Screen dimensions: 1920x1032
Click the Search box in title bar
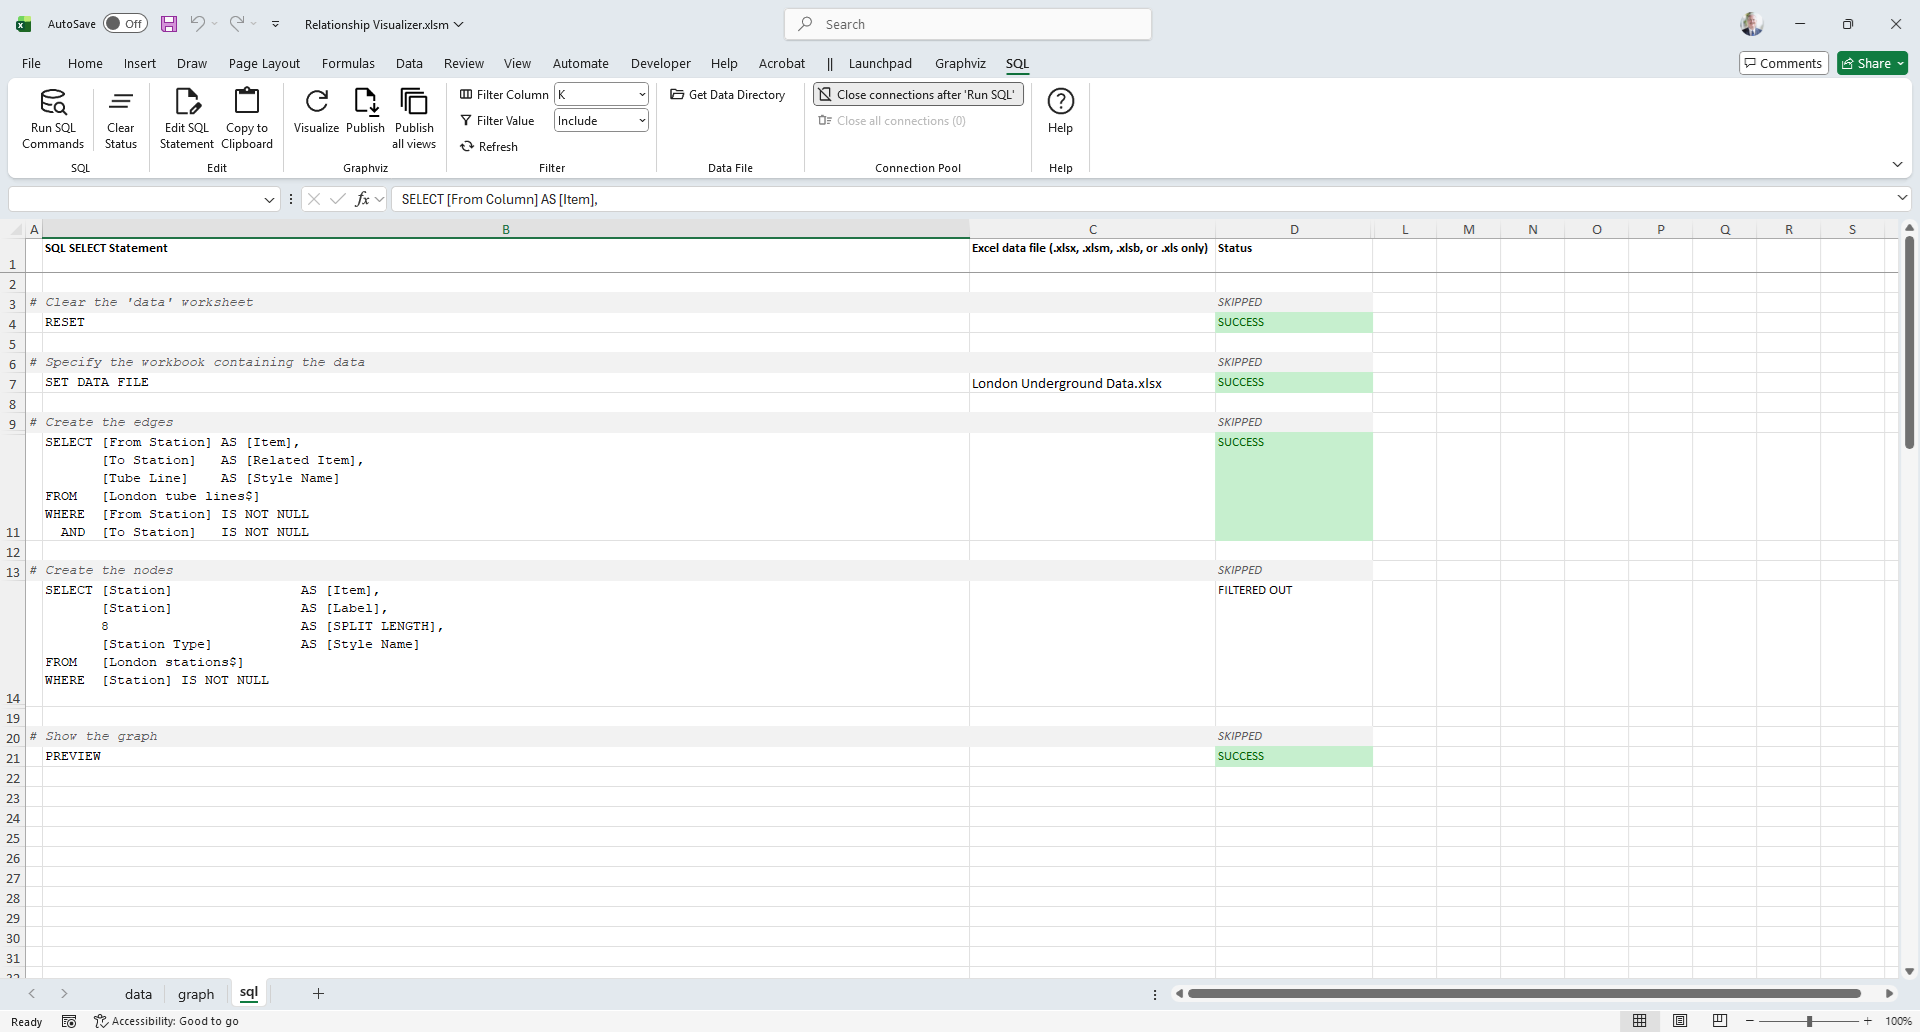coord(968,24)
